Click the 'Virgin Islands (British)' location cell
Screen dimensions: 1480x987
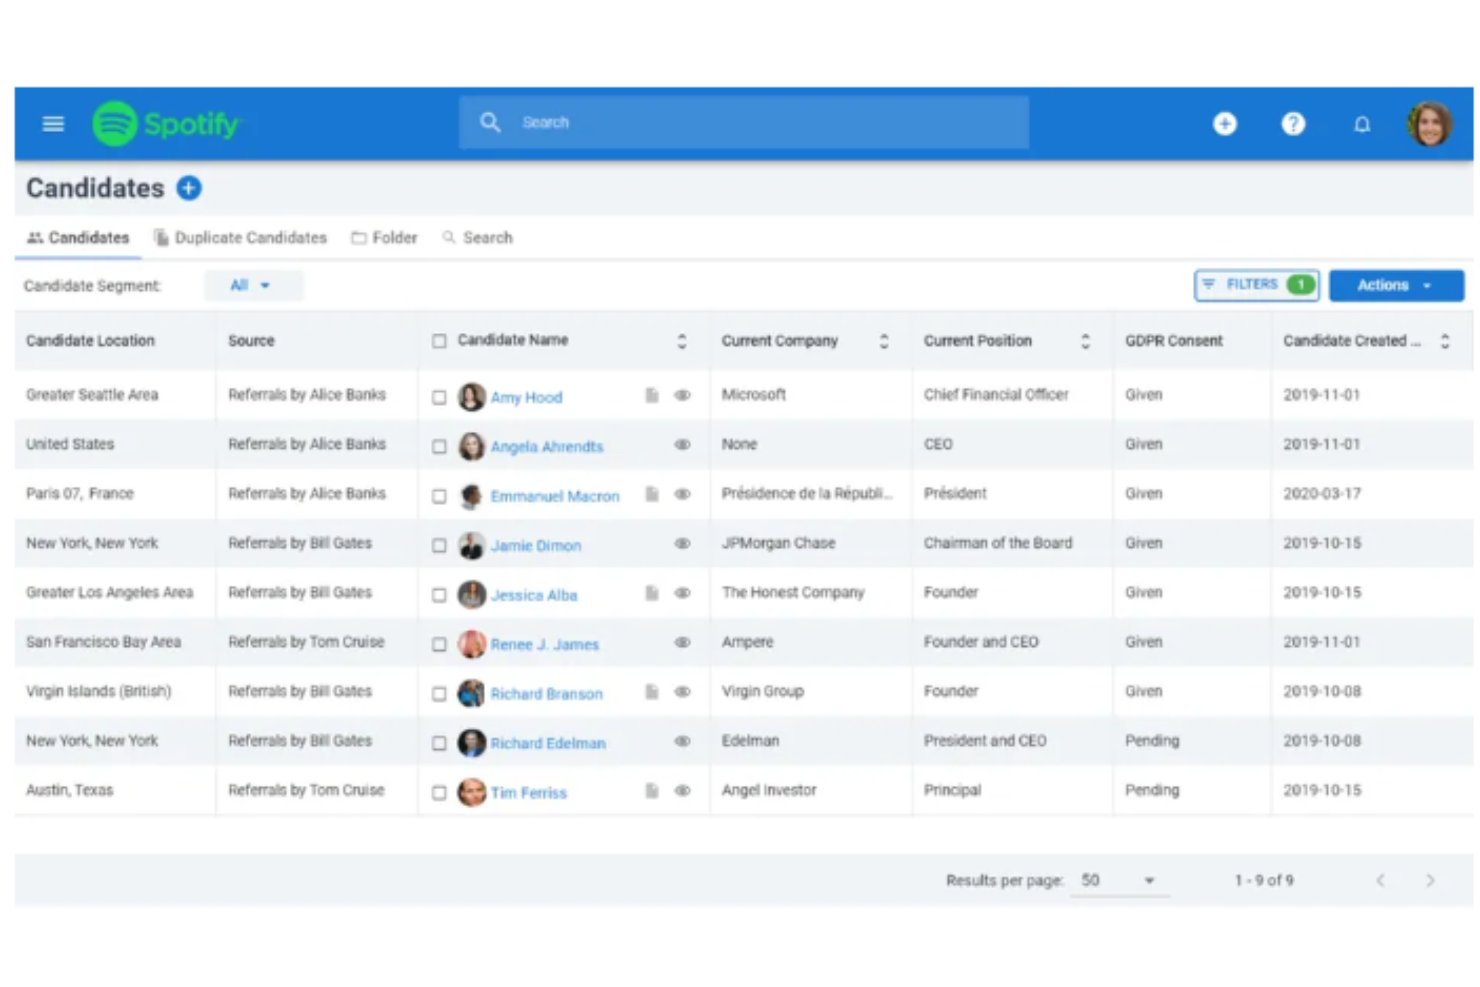click(x=99, y=692)
